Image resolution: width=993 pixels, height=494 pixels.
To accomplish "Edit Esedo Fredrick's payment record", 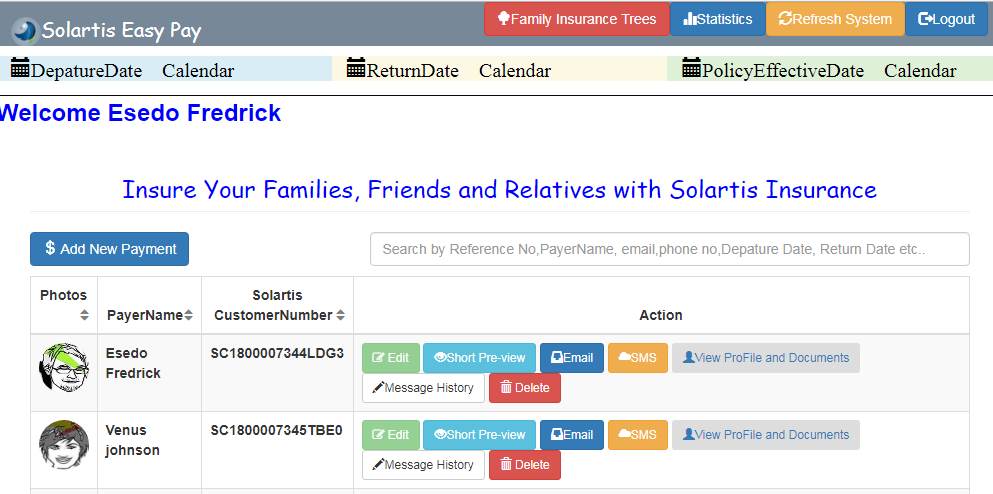I will (x=391, y=358).
